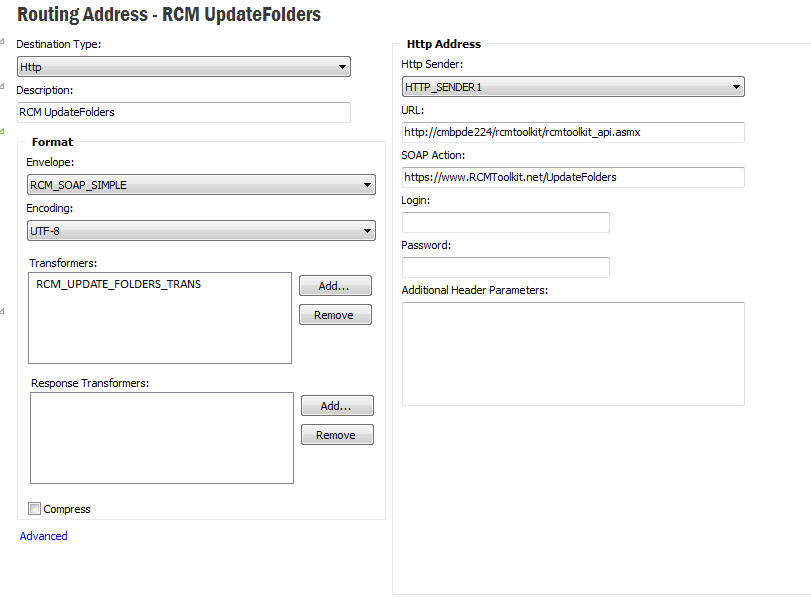
Task: Focus the URL input field
Action: point(573,132)
